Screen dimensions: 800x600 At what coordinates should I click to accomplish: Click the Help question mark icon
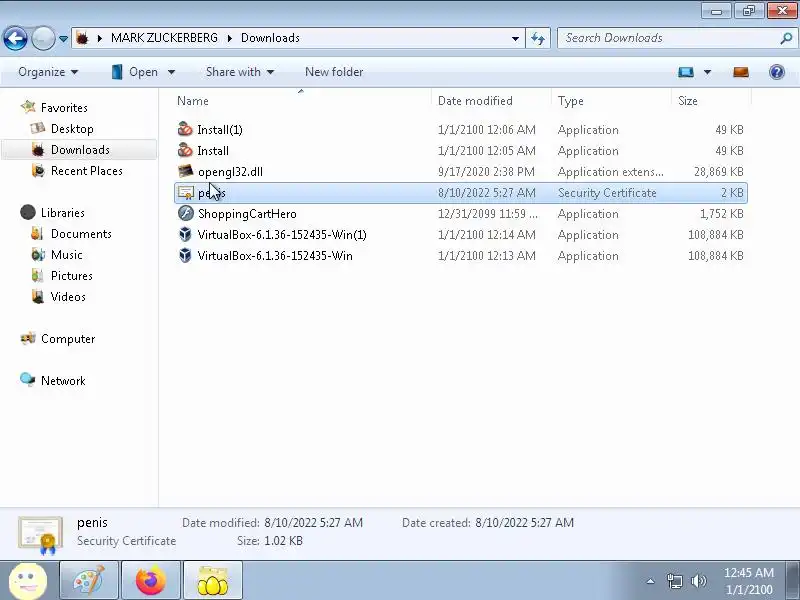(777, 72)
